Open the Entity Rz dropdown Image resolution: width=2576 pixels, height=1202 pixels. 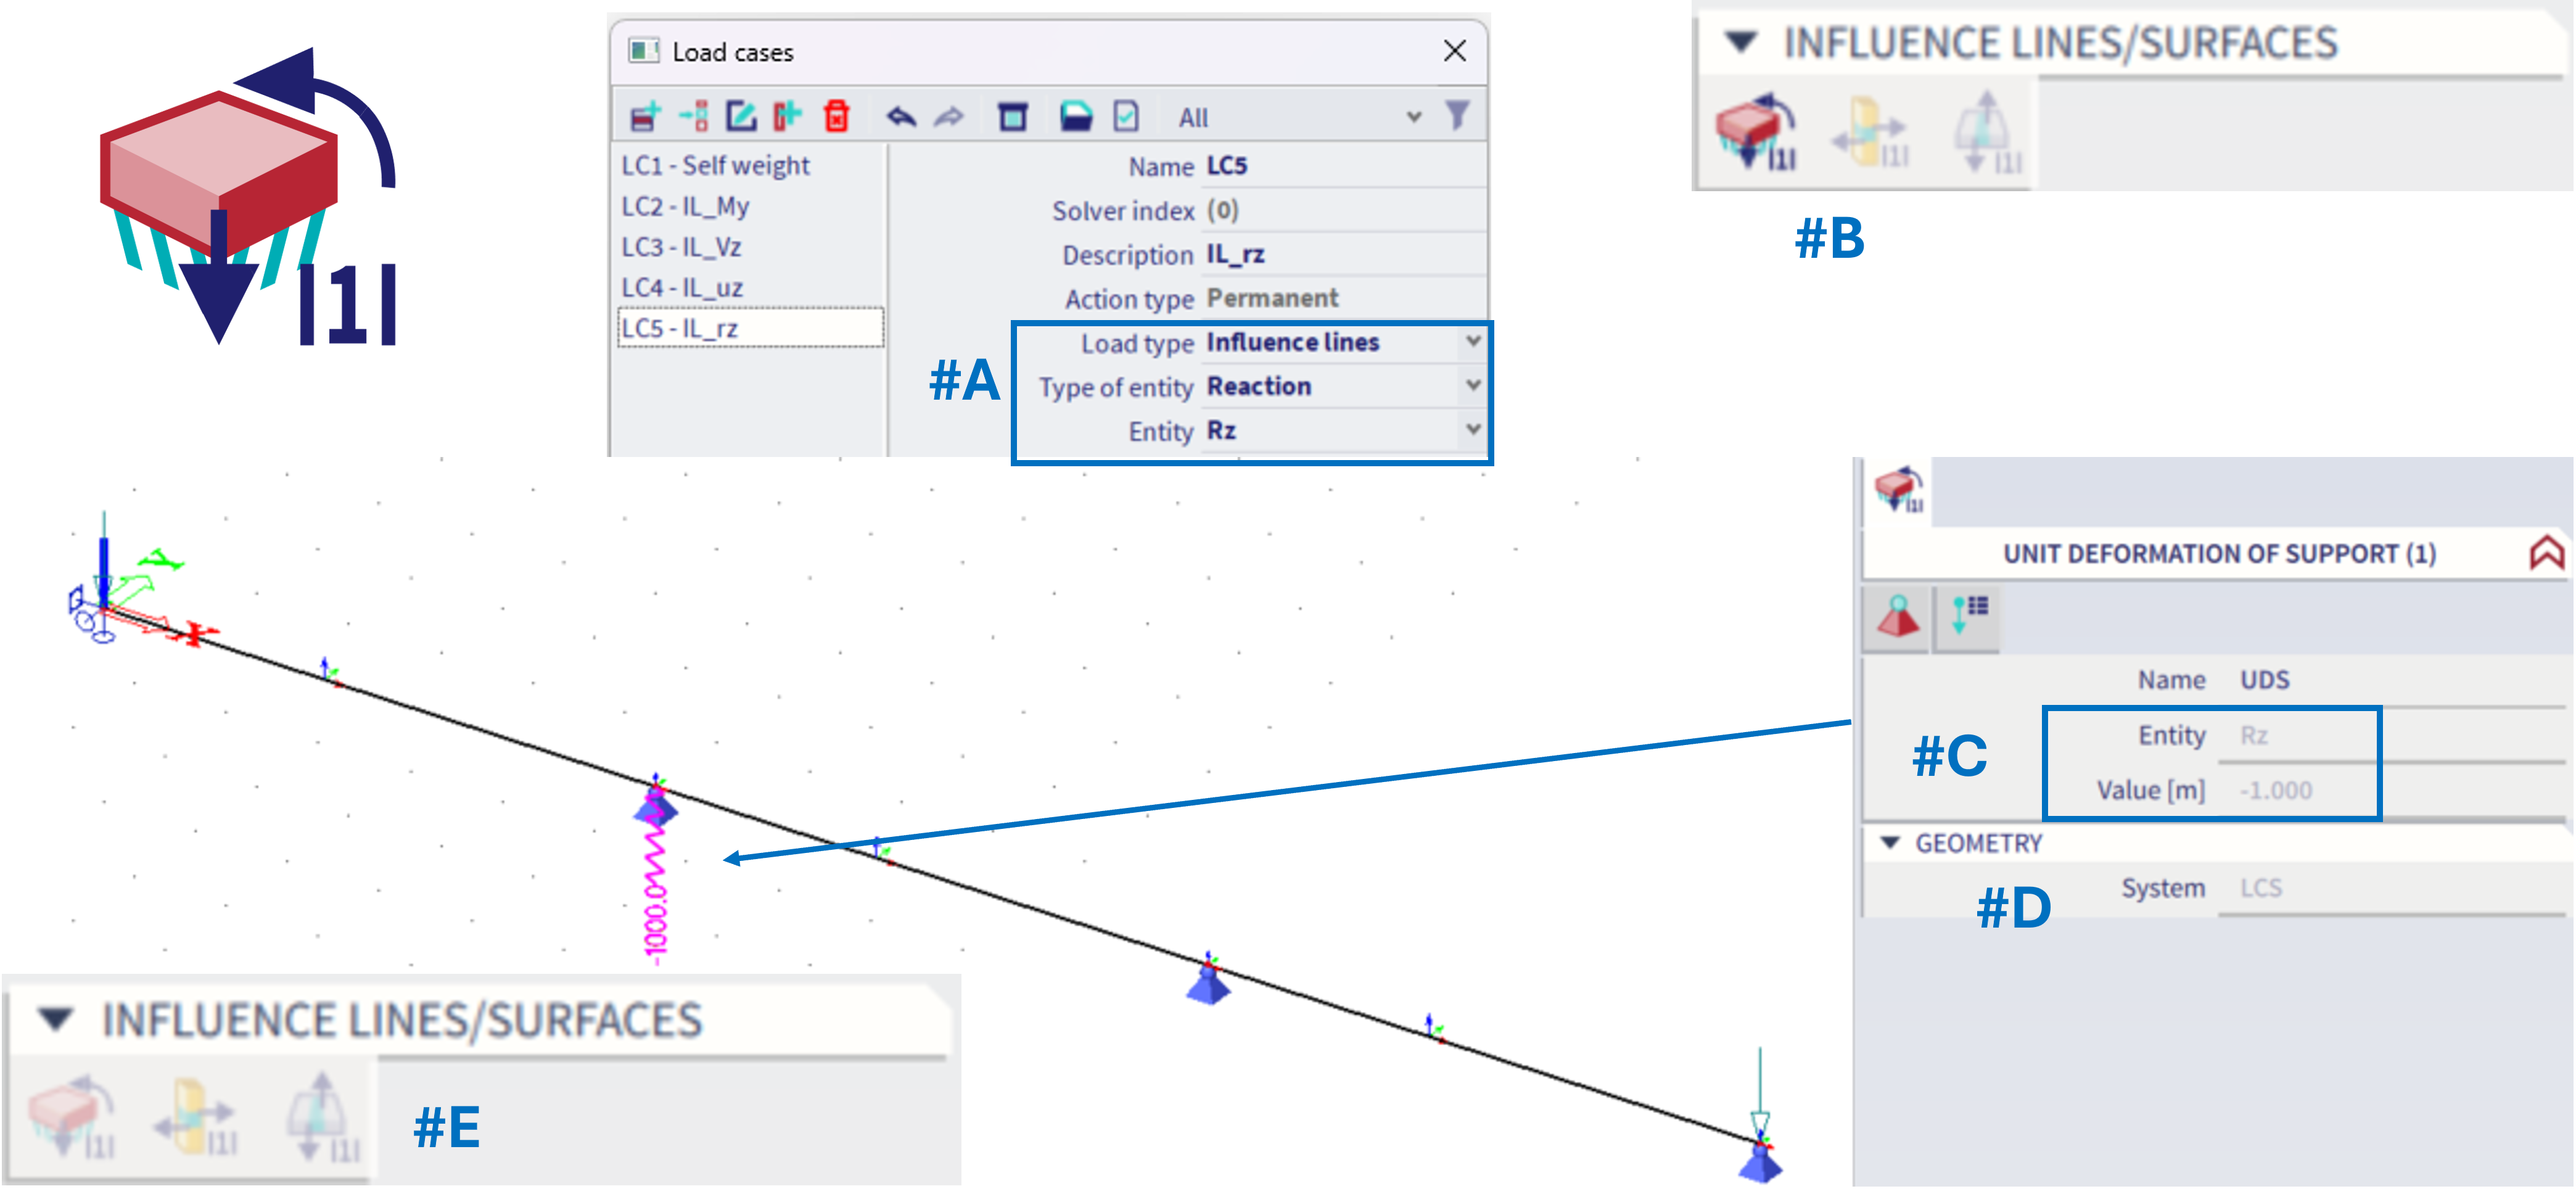(1472, 430)
